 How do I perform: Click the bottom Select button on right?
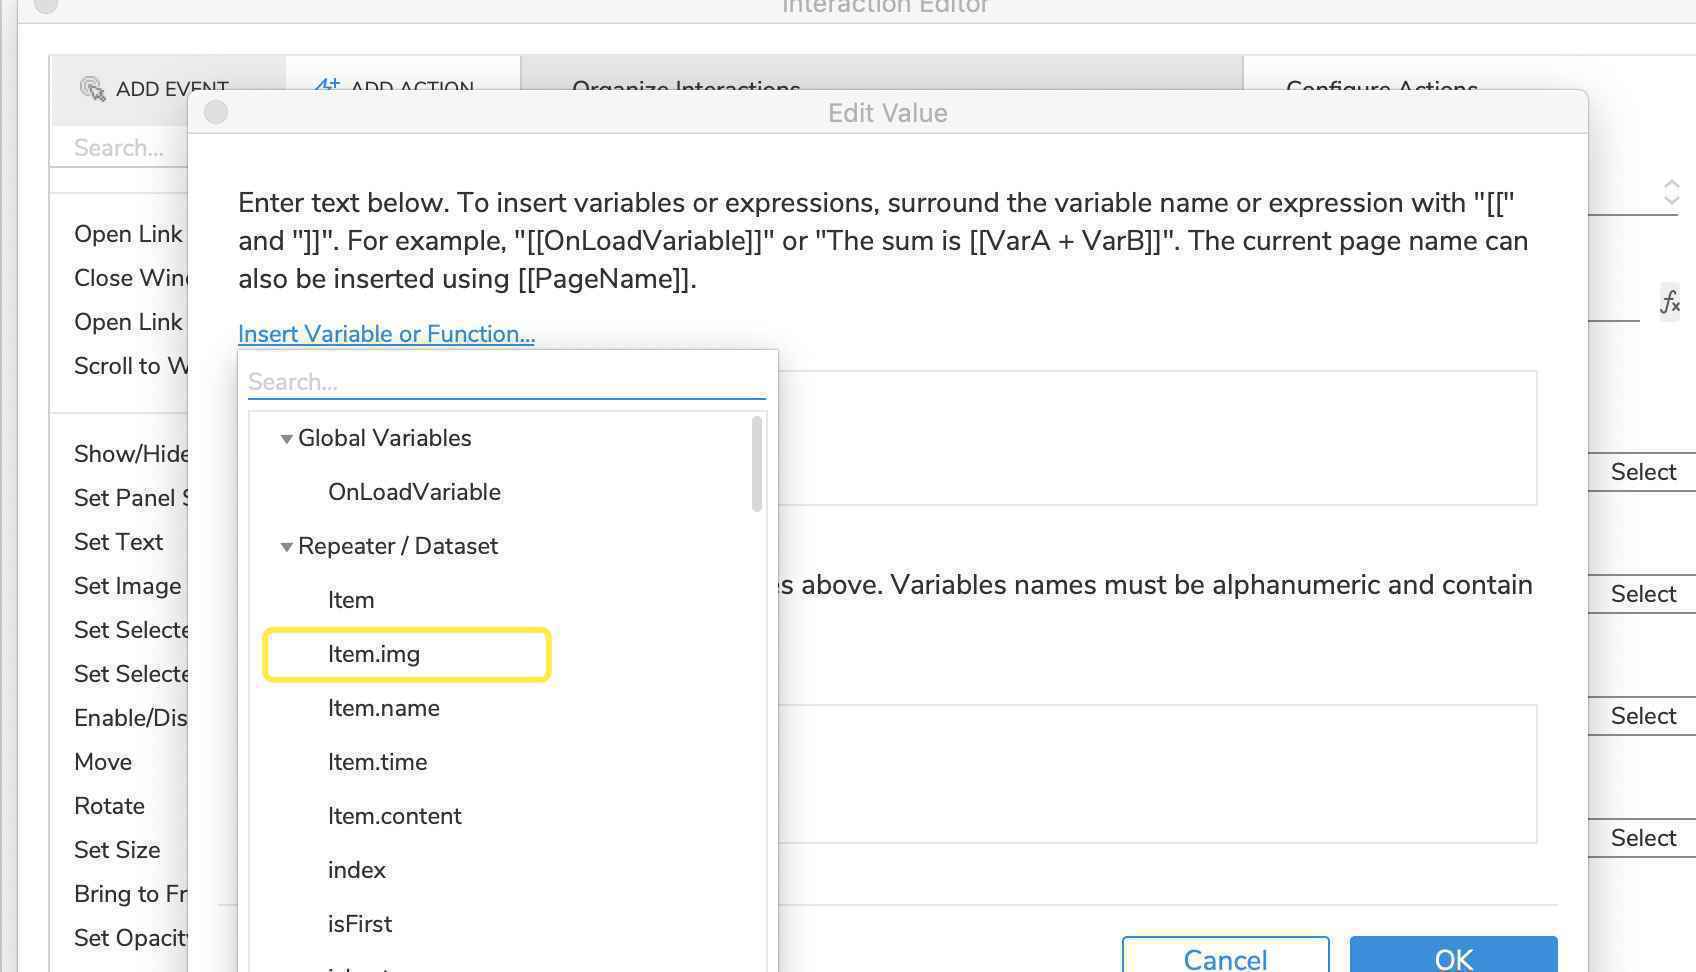[x=1643, y=838]
